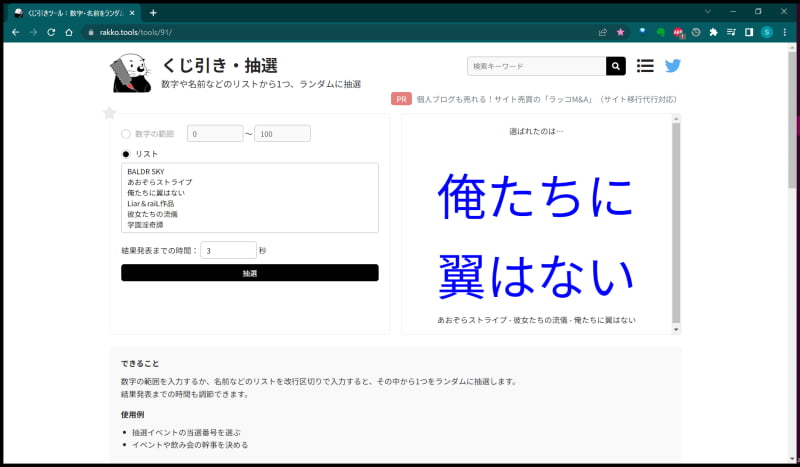
Task: Click the browser forward arrow
Action: point(33,32)
